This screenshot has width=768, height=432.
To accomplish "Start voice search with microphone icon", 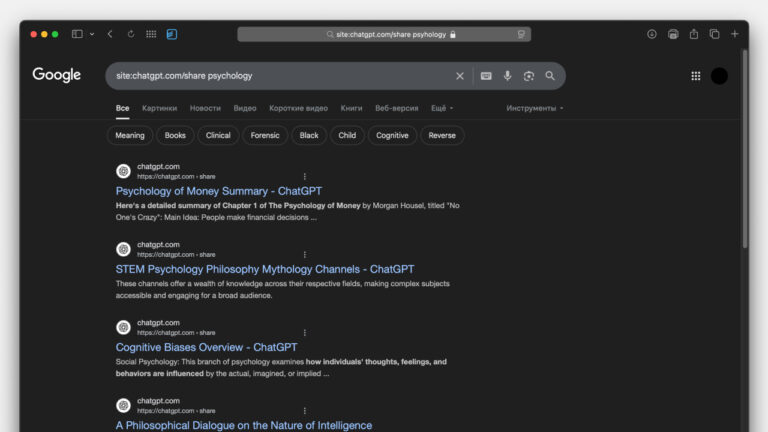I will 507,76.
